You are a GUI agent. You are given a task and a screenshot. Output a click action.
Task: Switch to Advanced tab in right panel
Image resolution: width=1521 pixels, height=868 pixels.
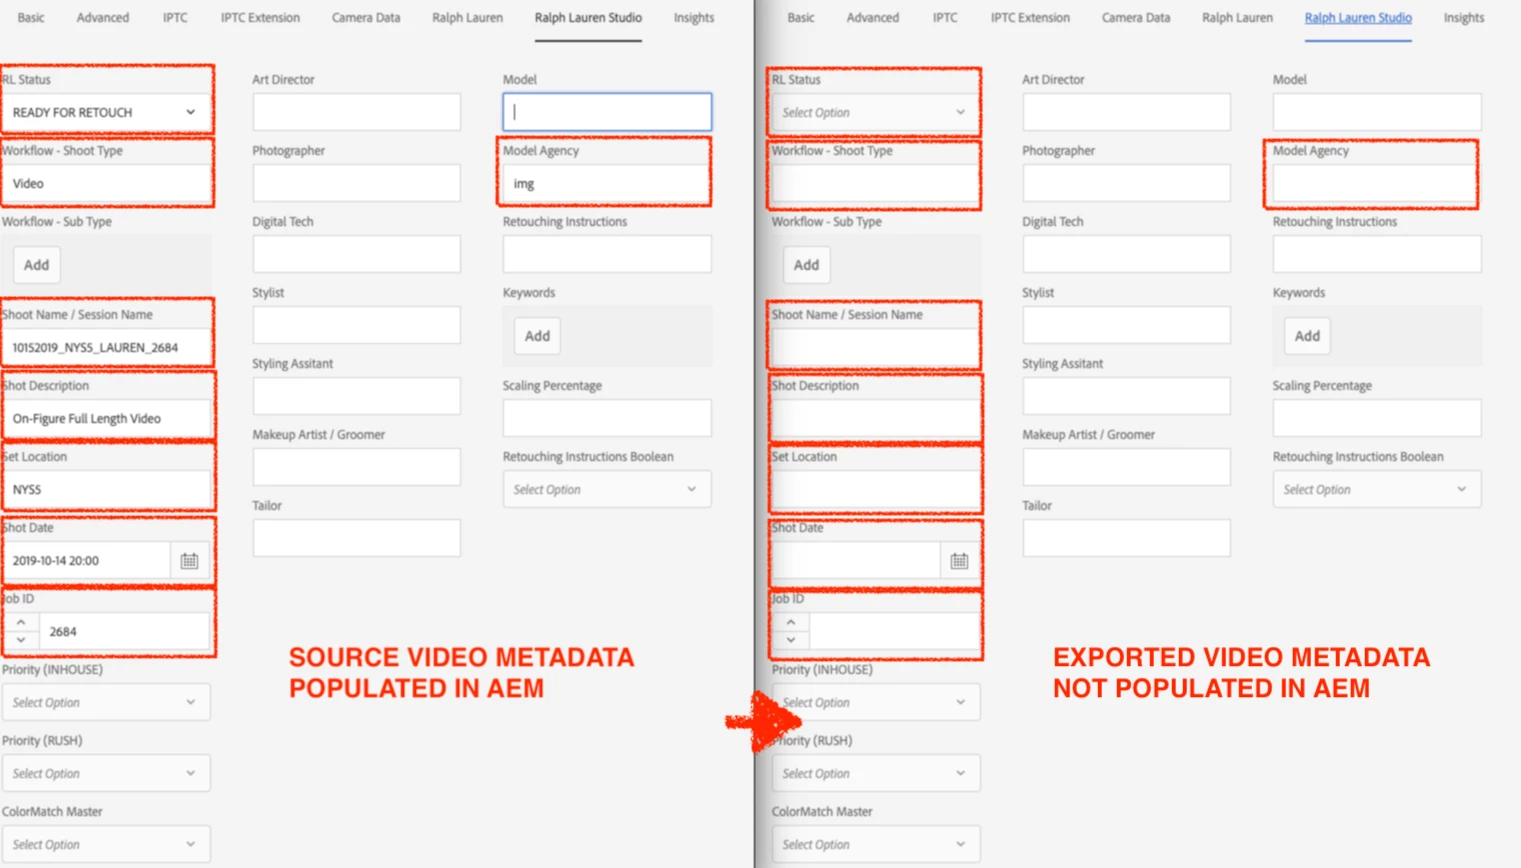point(873,18)
